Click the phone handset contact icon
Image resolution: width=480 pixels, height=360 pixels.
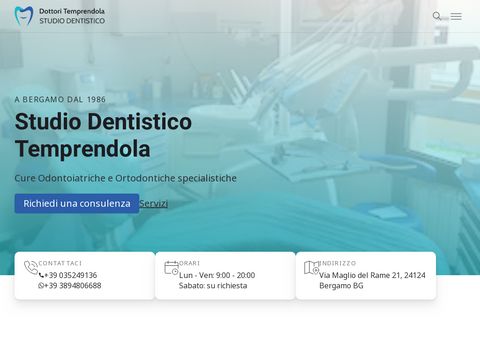tap(31, 268)
